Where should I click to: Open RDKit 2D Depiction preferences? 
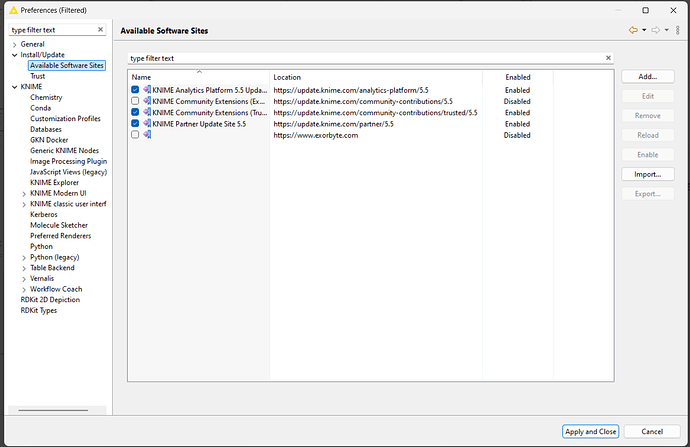50,300
